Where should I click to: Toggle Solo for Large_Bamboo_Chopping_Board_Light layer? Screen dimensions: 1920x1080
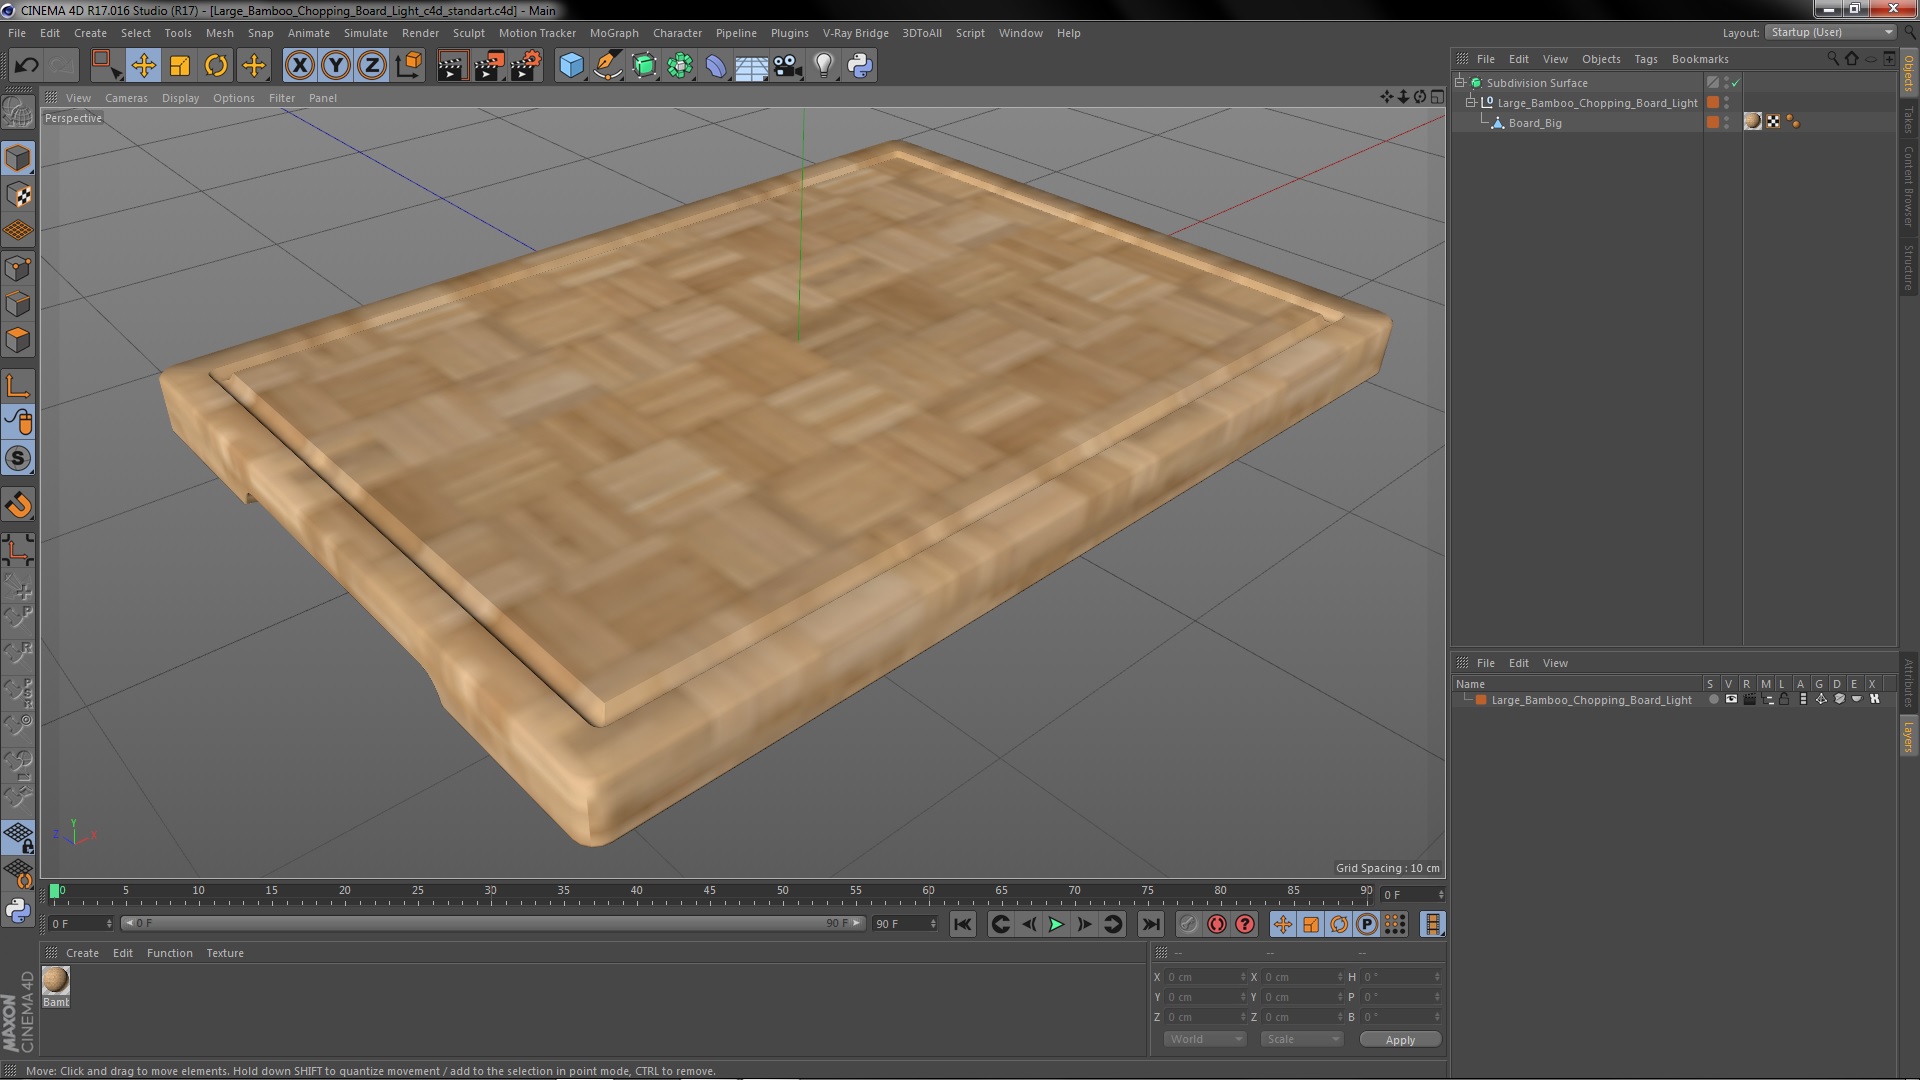pyautogui.click(x=1713, y=699)
